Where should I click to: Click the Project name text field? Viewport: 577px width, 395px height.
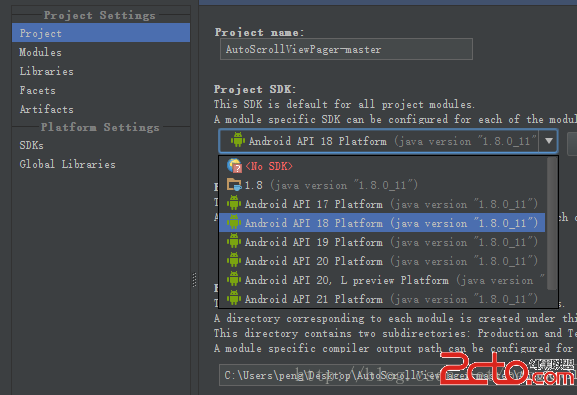click(x=346, y=49)
